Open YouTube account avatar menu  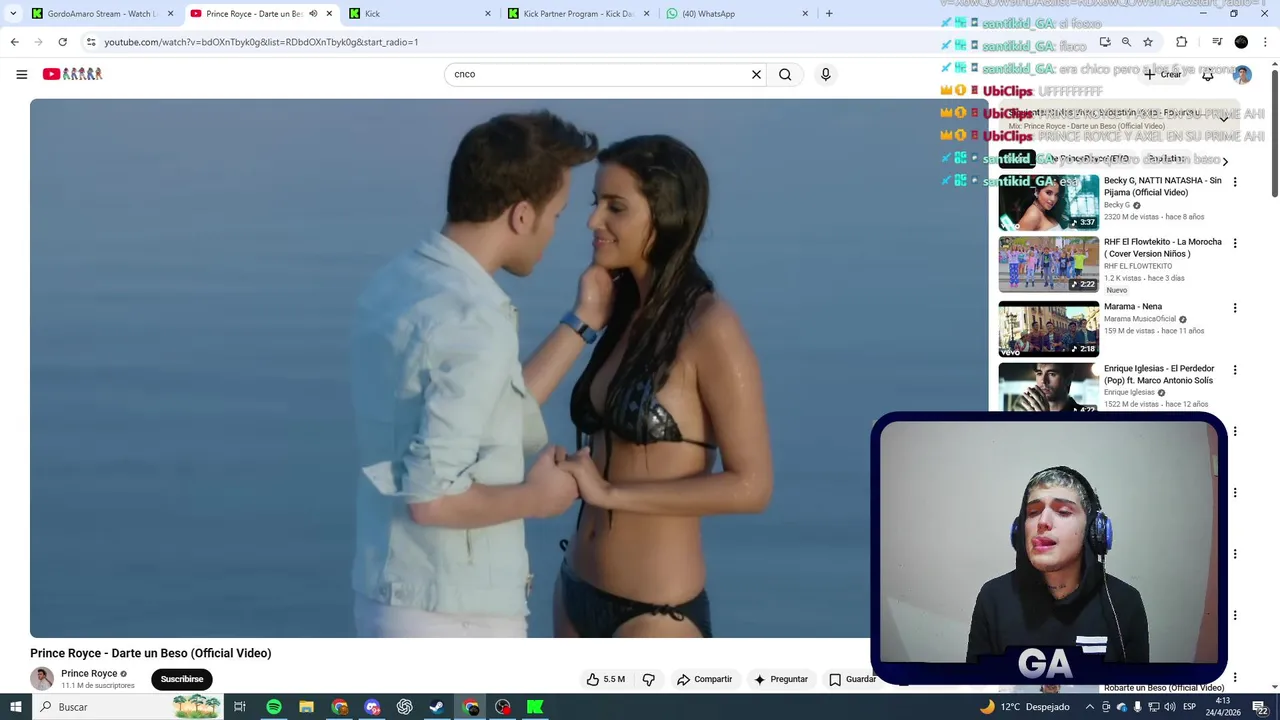pyautogui.click(x=1242, y=75)
